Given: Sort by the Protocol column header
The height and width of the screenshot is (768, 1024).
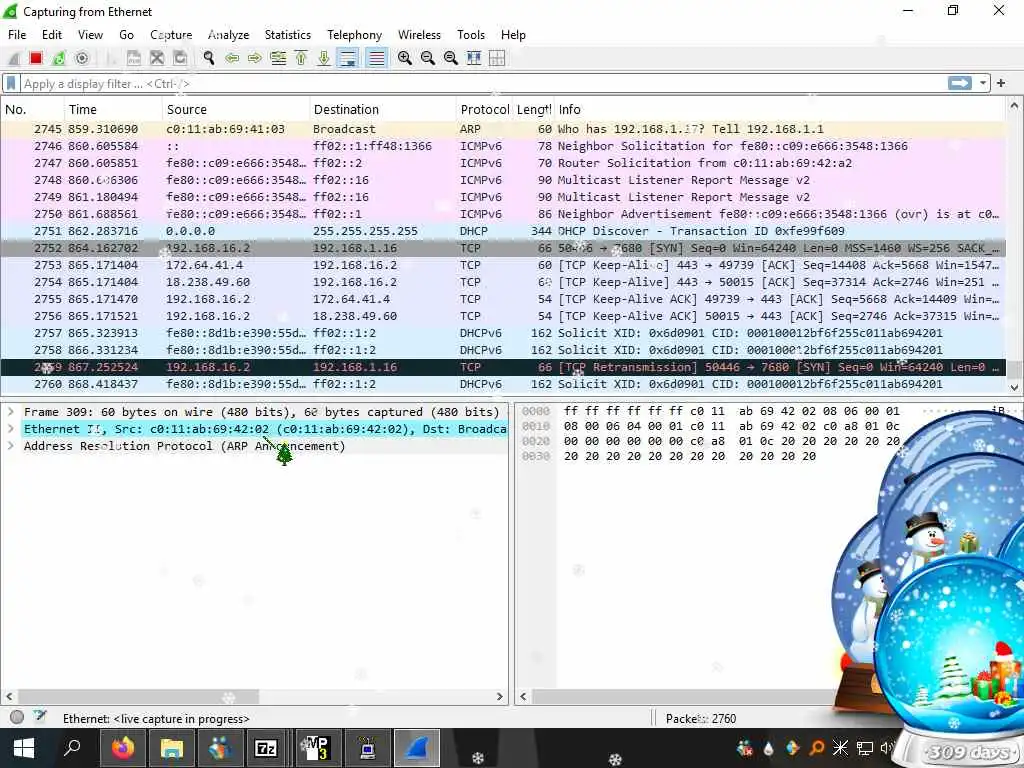Looking at the screenshot, I should [x=485, y=109].
